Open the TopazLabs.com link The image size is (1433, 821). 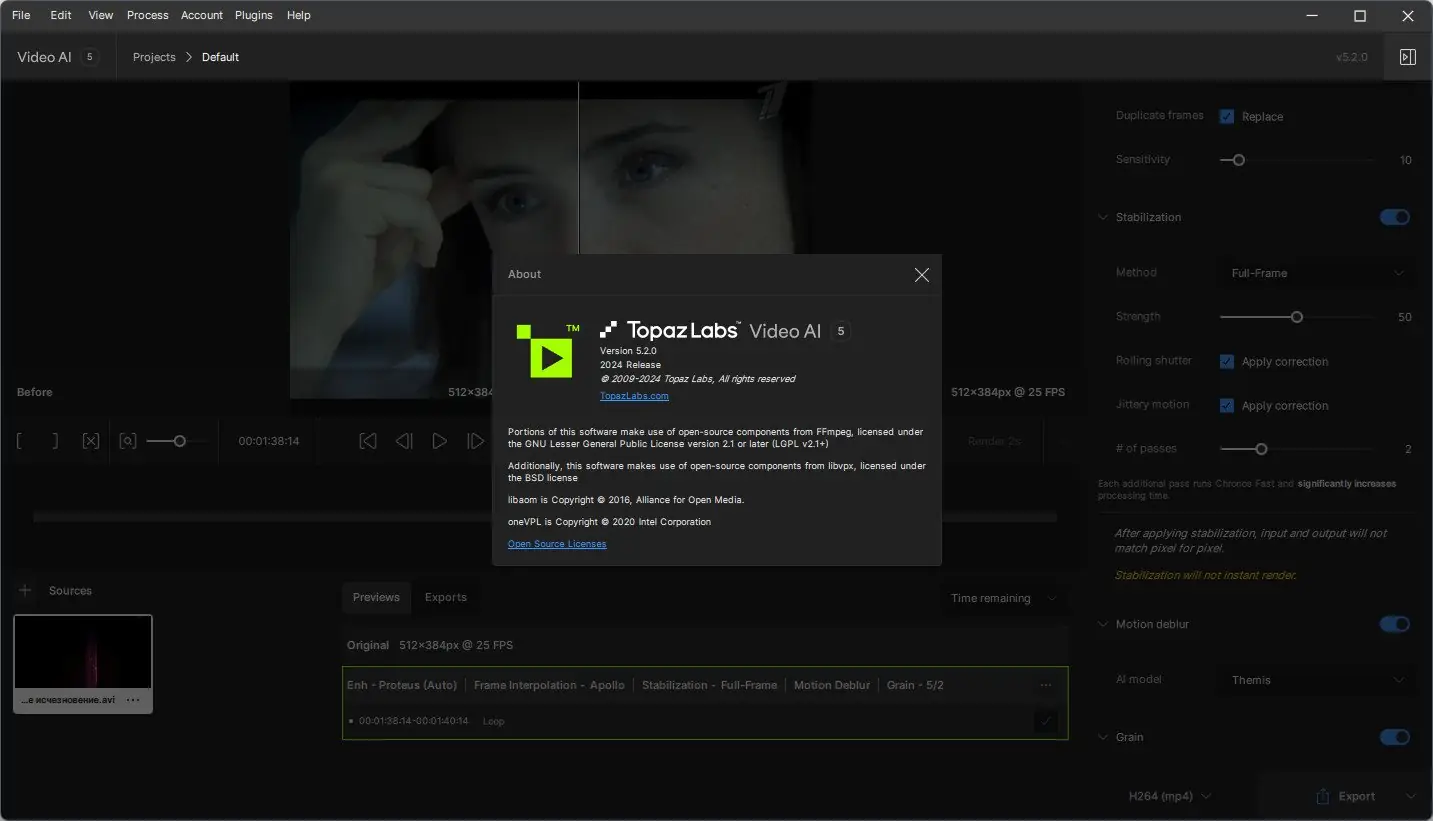point(634,396)
